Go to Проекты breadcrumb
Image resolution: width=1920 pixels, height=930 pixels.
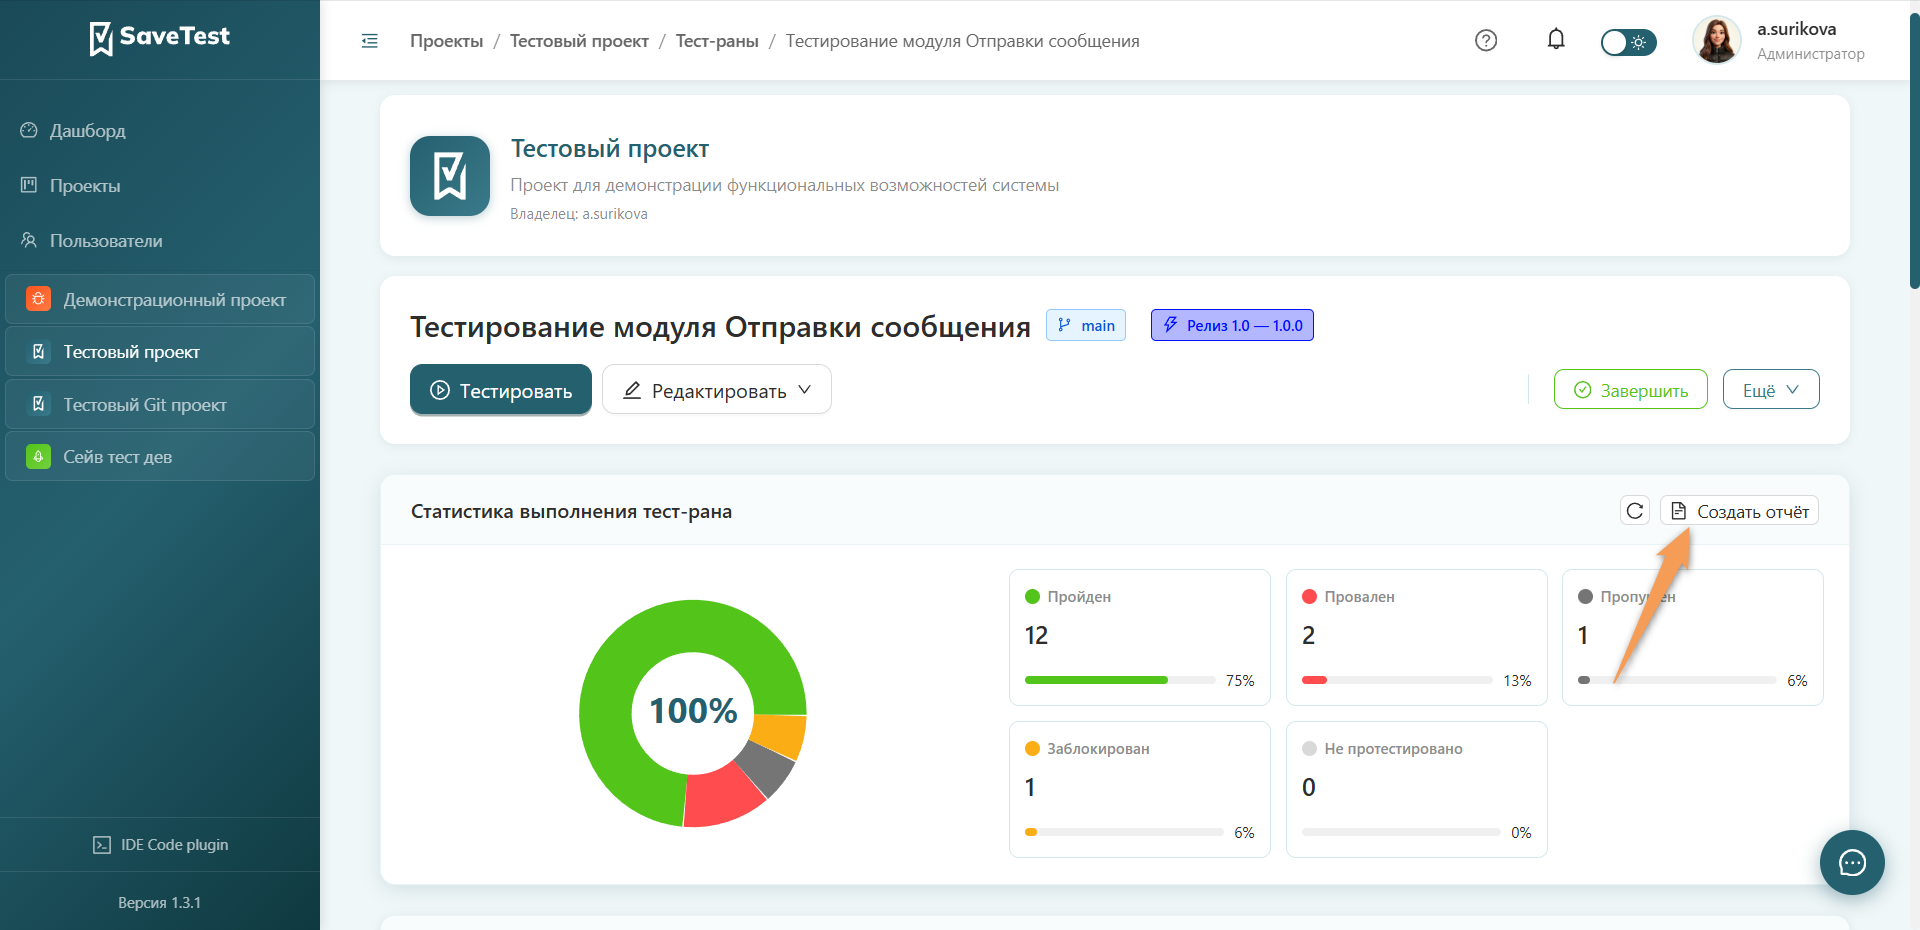click(446, 41)
